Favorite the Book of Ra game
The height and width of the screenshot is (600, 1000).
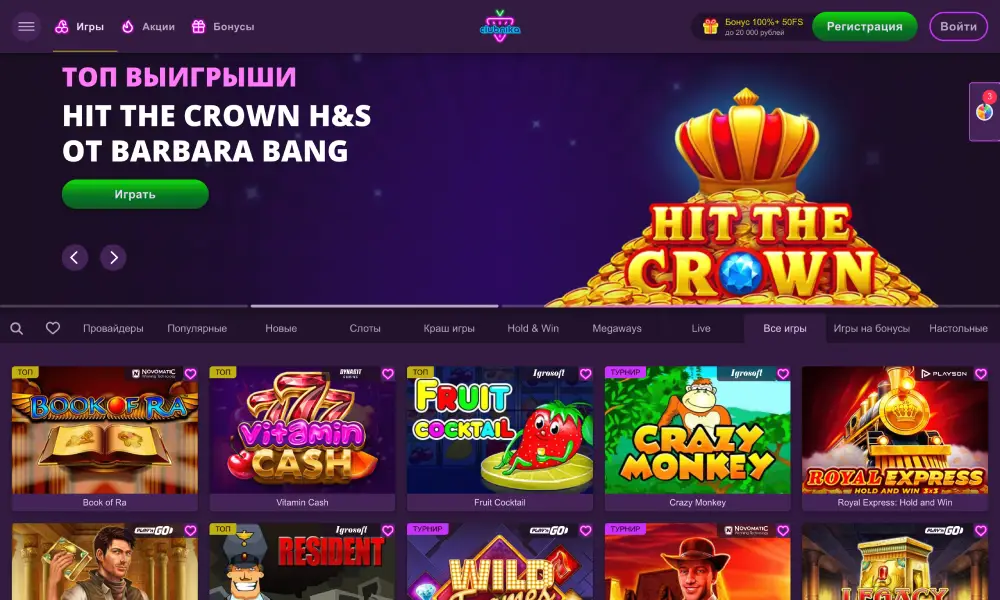click(x=190, y=374)
